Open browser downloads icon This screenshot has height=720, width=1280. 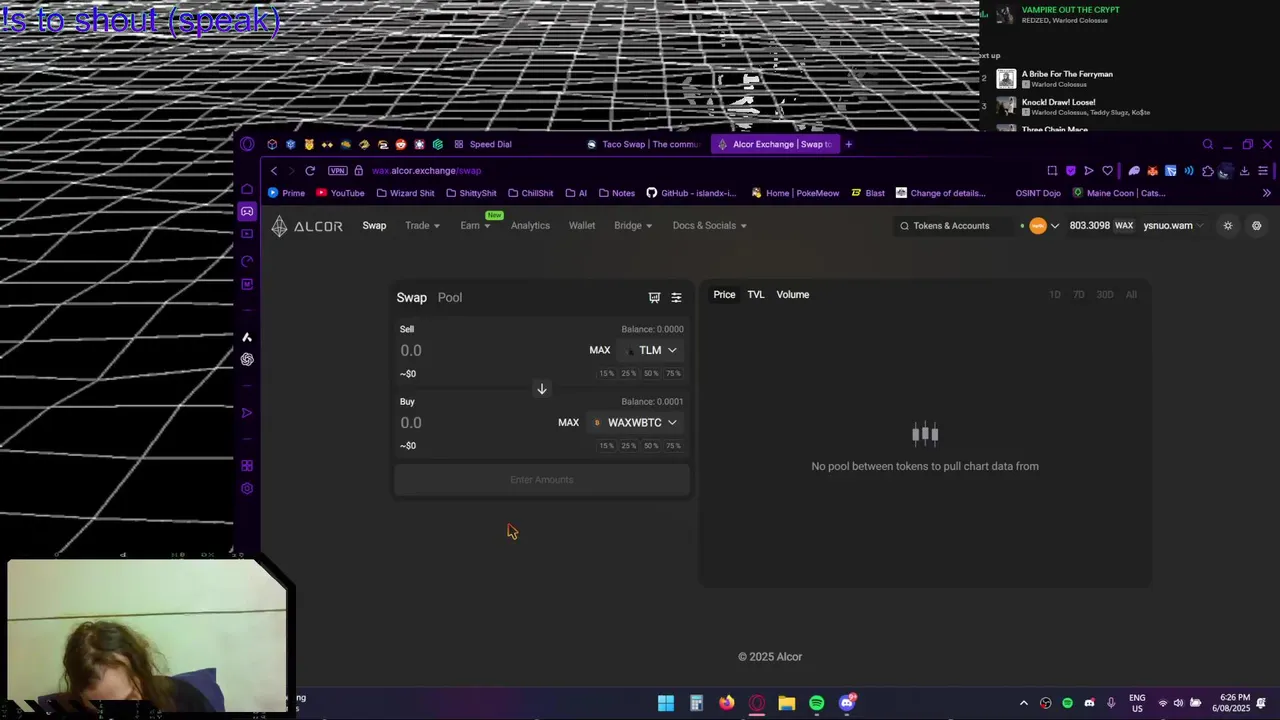coord(1244,171)
